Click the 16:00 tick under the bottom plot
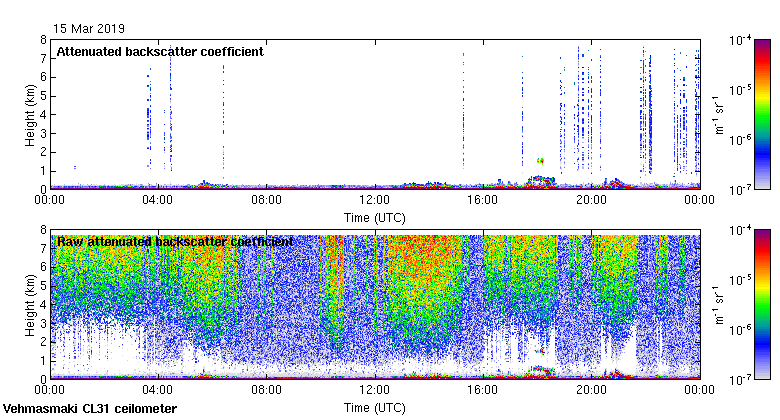This screenshot has height=420, width=780. click(483, 390)
